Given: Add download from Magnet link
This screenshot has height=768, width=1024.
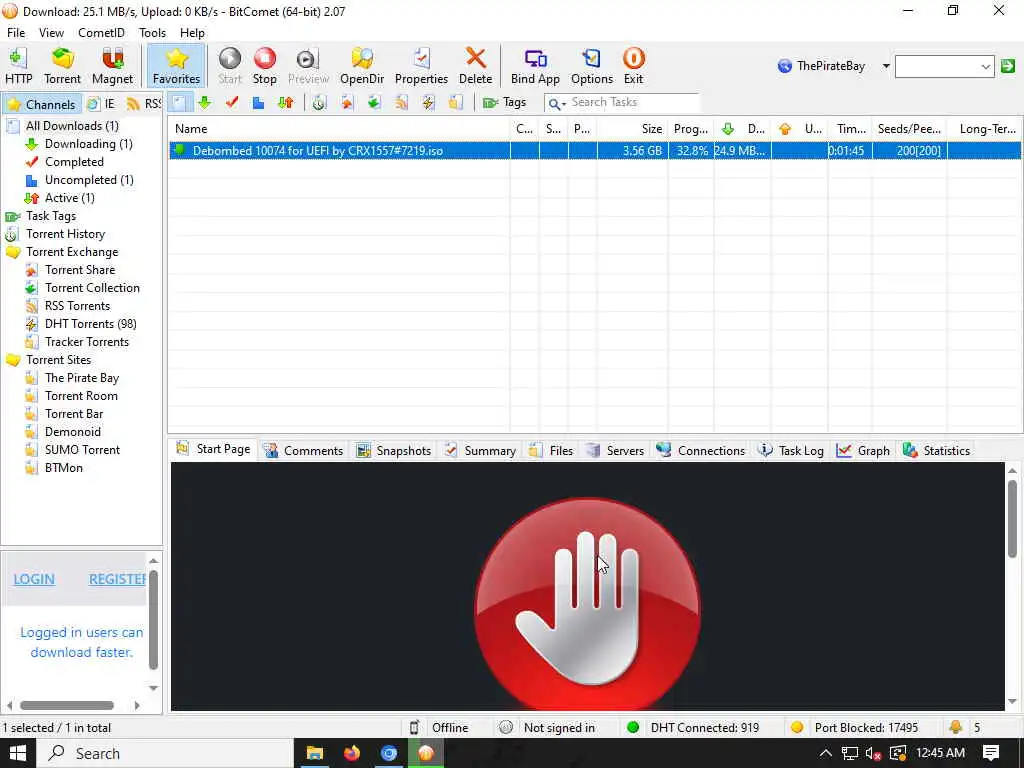Looking at the screenshot, I should click(112, 66).
